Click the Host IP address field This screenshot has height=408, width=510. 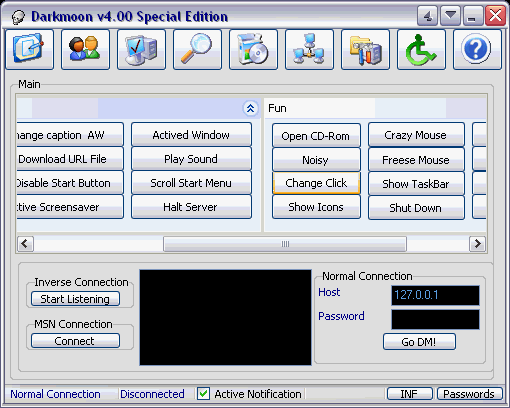coord(435,295)
